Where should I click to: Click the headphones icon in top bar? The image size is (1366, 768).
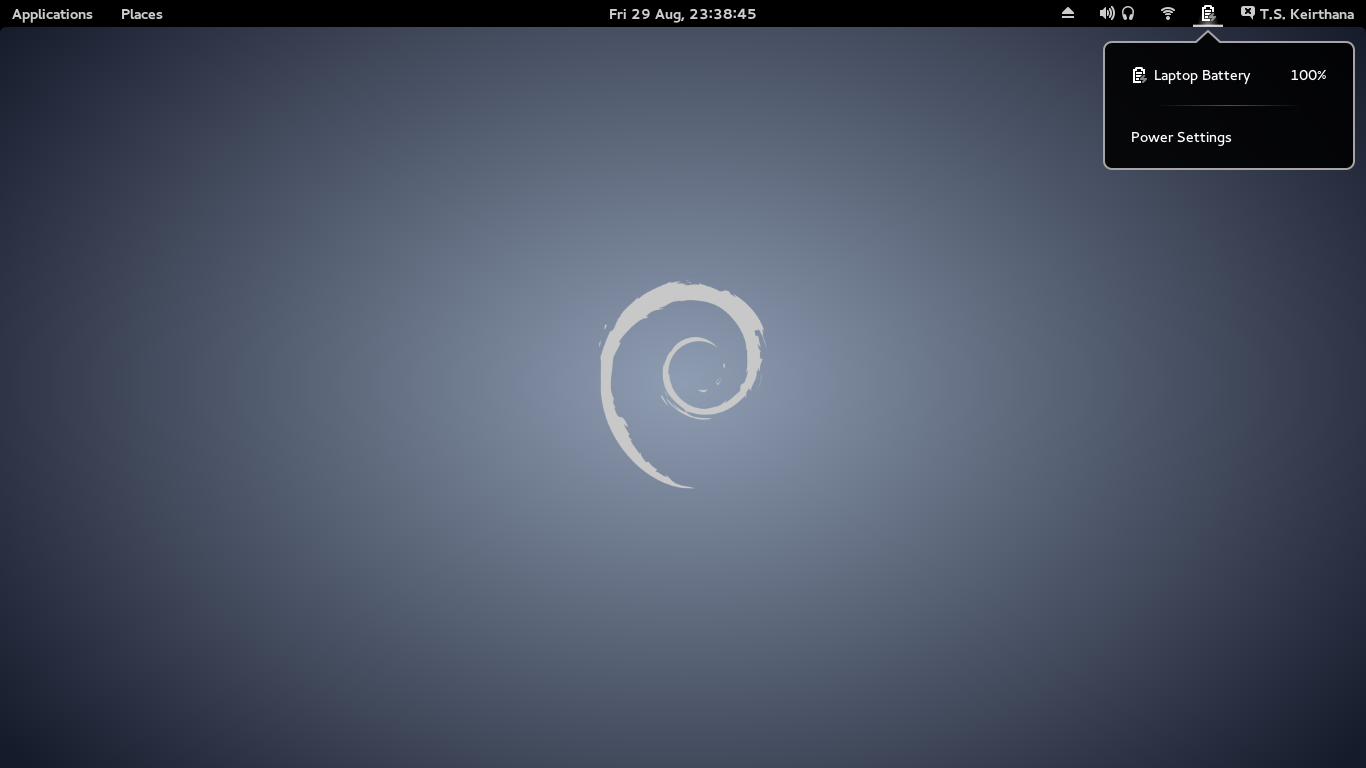tap(1128, 13)
